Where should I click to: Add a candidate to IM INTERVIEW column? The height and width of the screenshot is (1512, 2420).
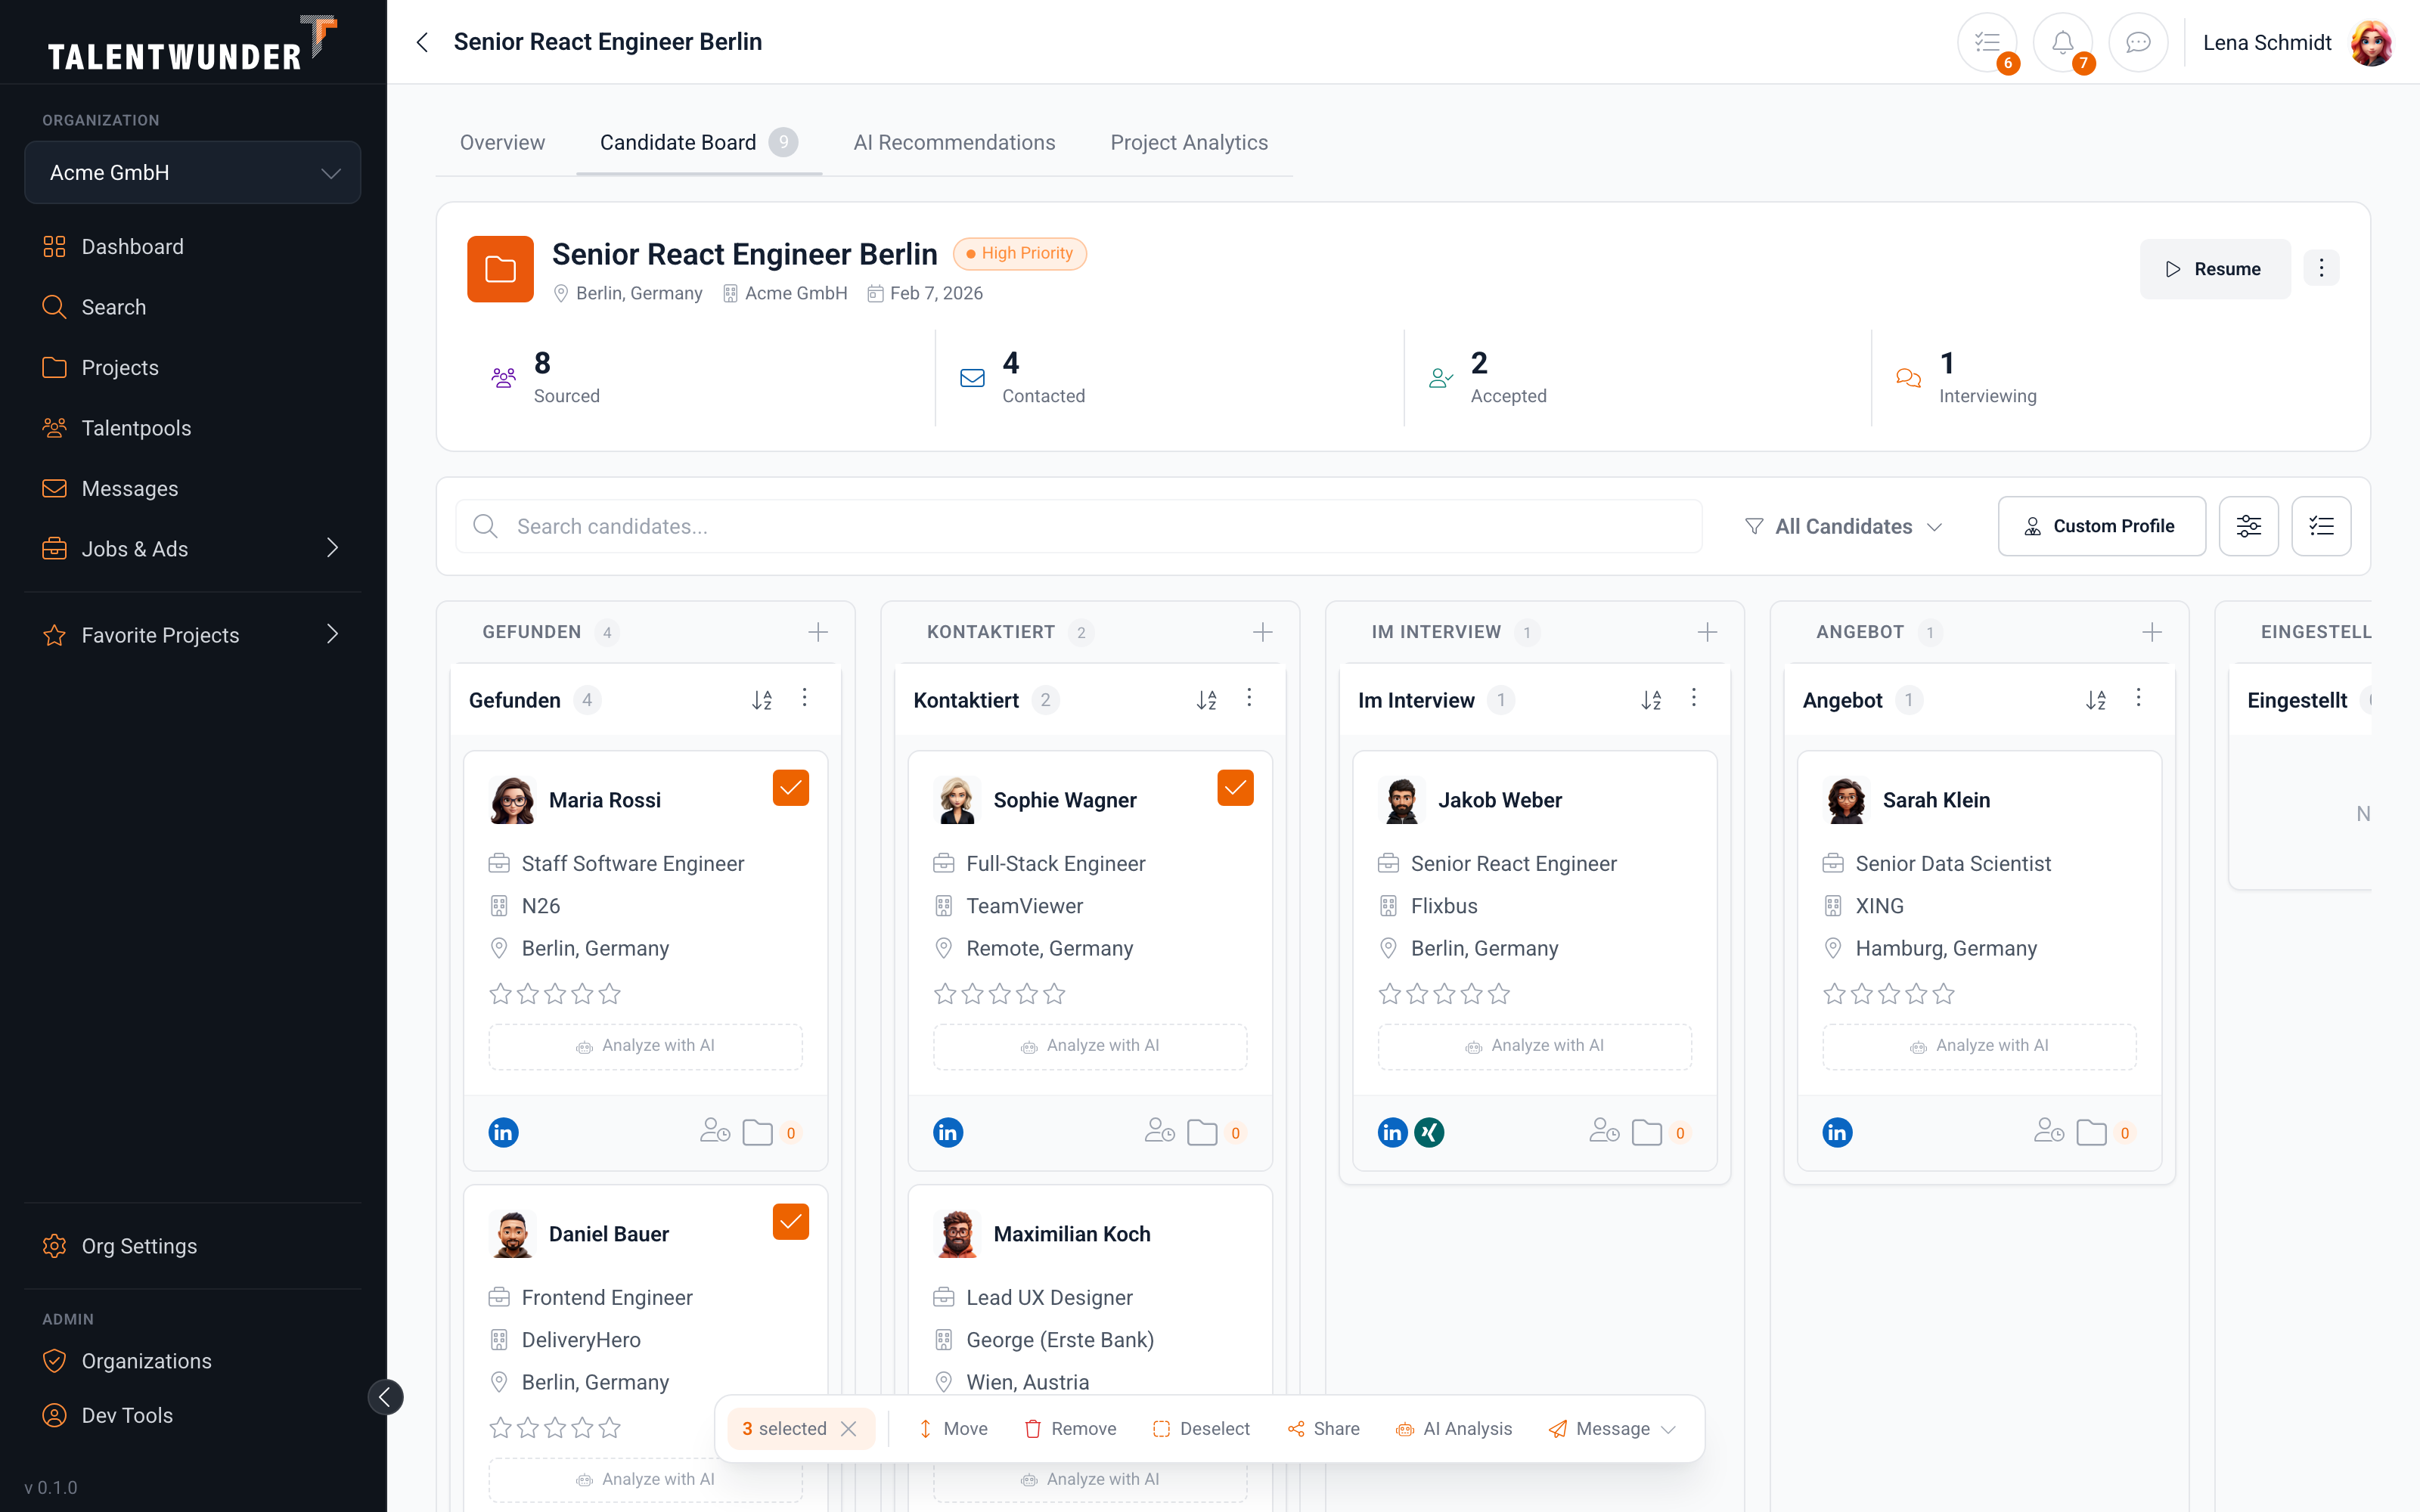pos(1707,632)
